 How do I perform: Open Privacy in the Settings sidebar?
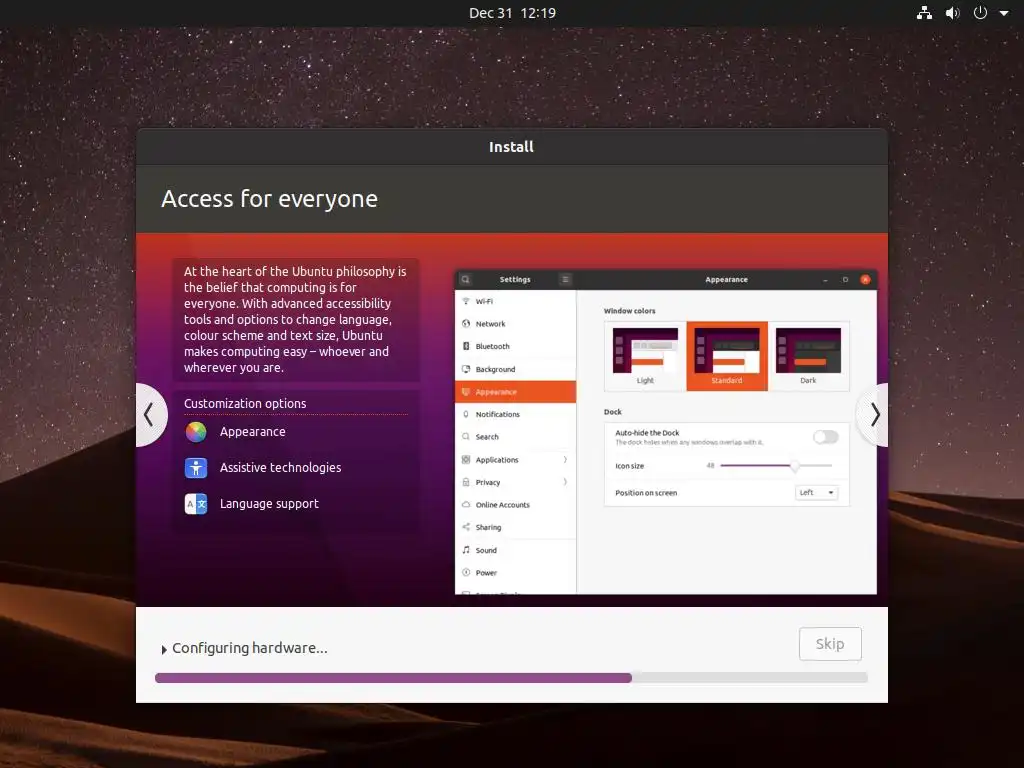tap(515, 482)
